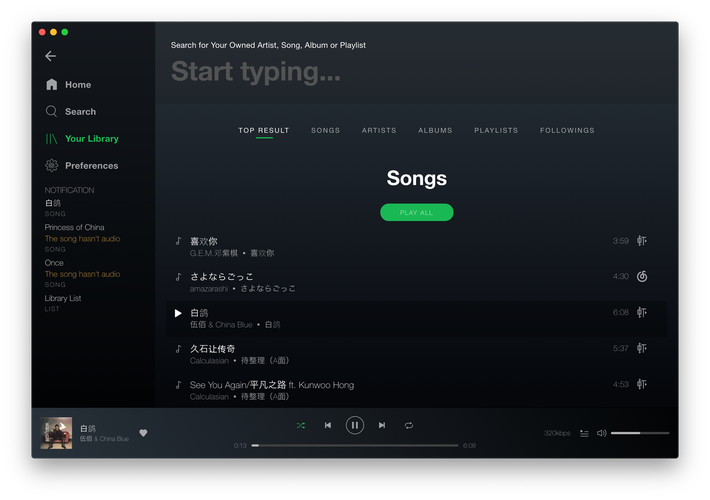The width and height of the screenshot is (710, 500).
Task: Open Home from the sidebar
Action: click(69, 85)
